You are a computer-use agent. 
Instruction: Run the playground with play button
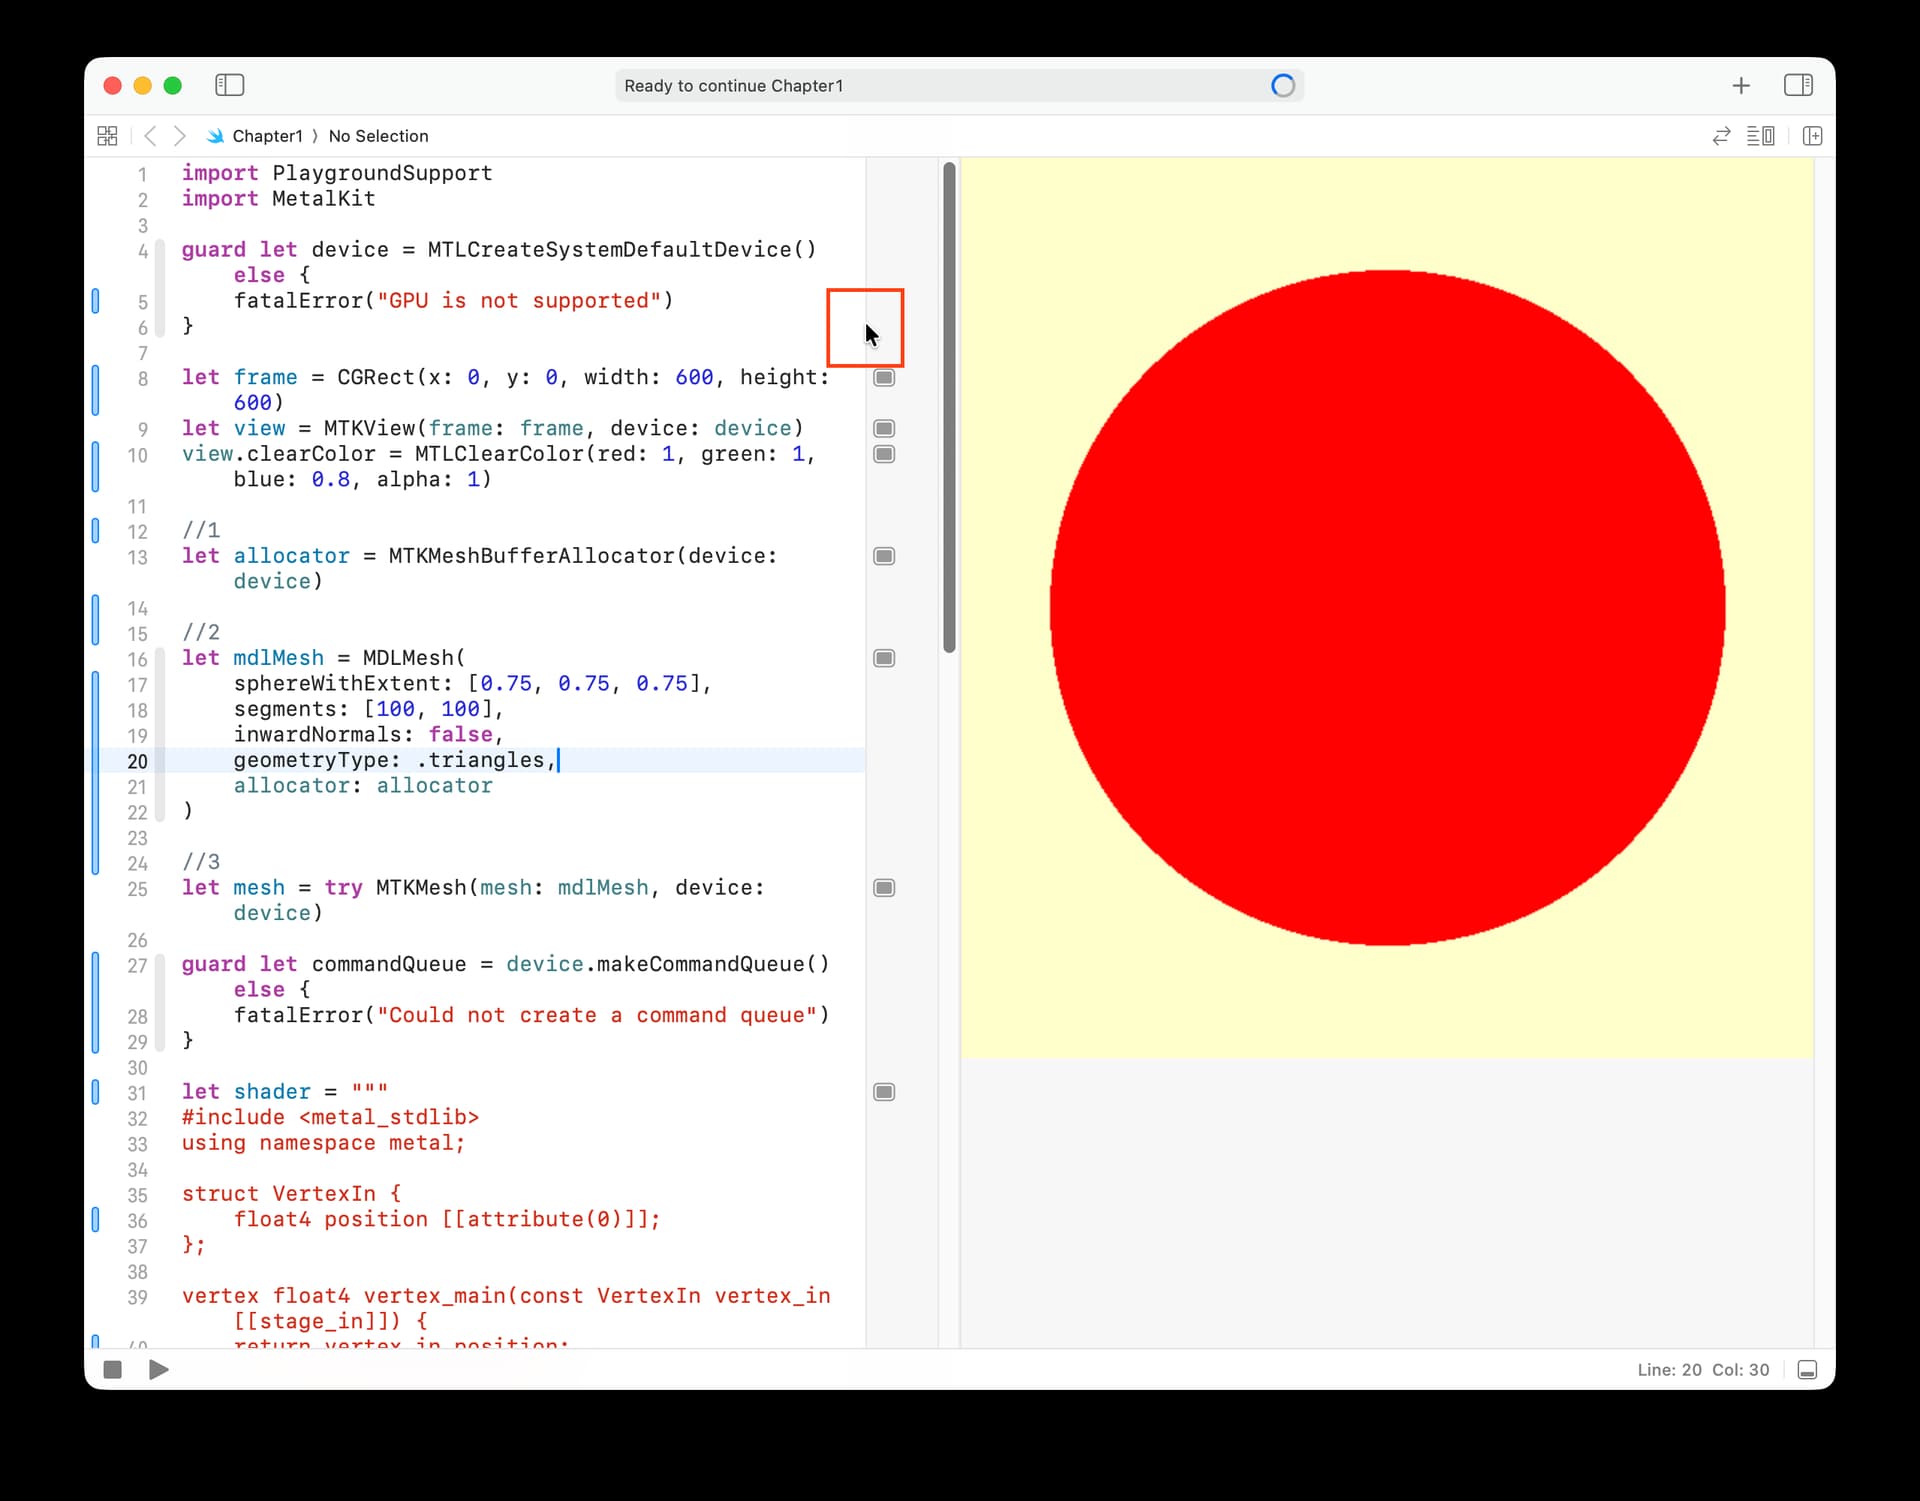[x=158, y=1370]
